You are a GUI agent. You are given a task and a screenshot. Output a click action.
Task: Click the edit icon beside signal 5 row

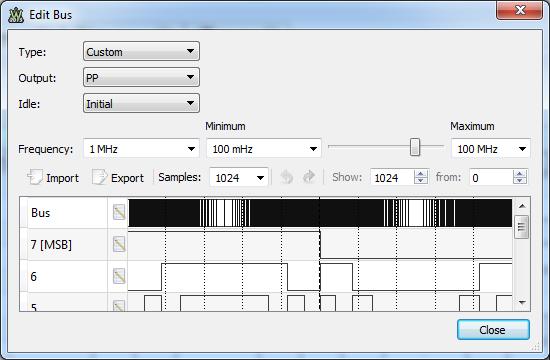pos(119,306)
